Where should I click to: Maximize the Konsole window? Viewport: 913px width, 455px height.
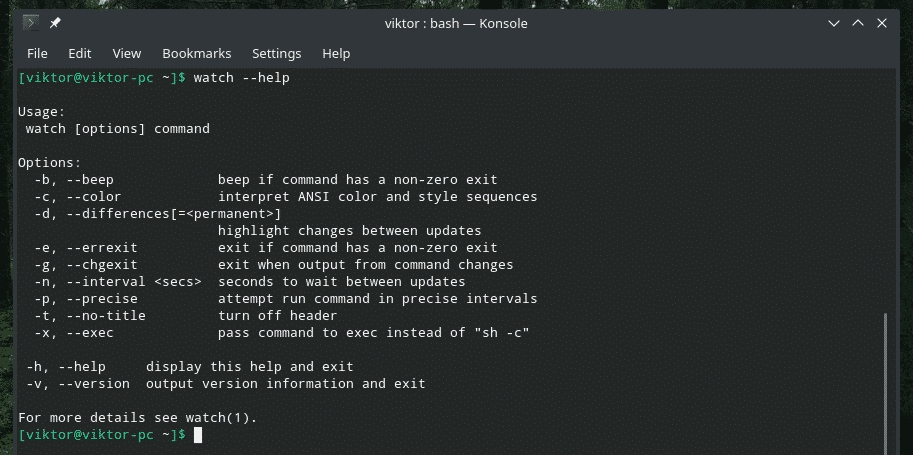pos(858,23)
